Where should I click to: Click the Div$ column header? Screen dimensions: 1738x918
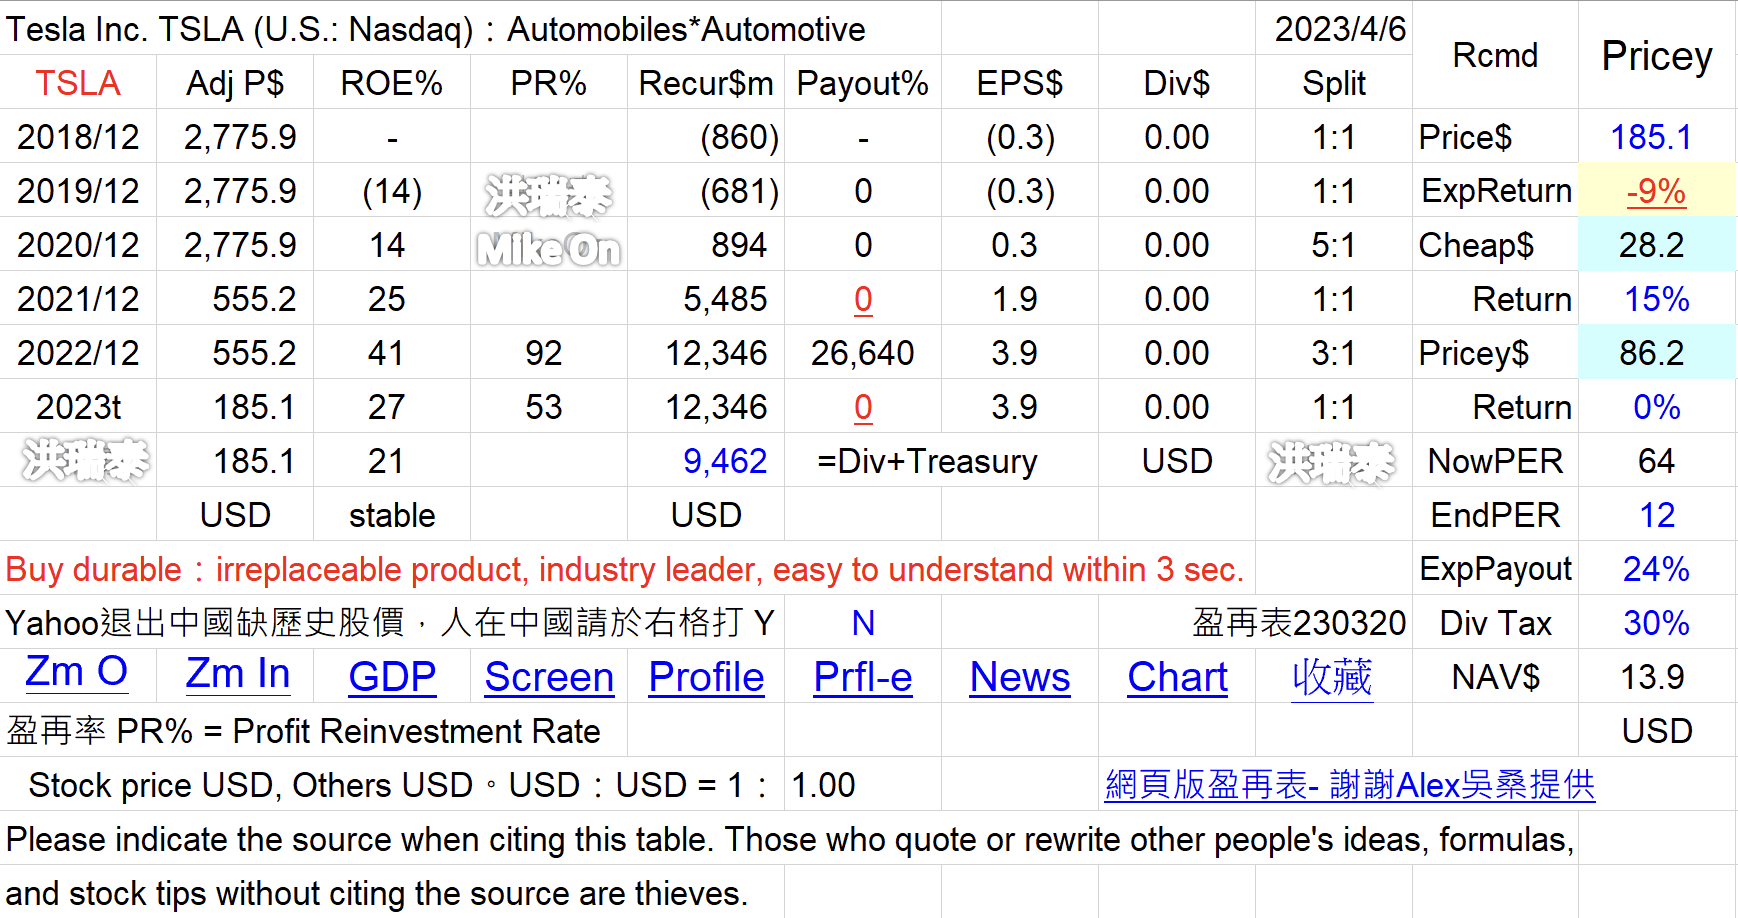coord(1177,83)
